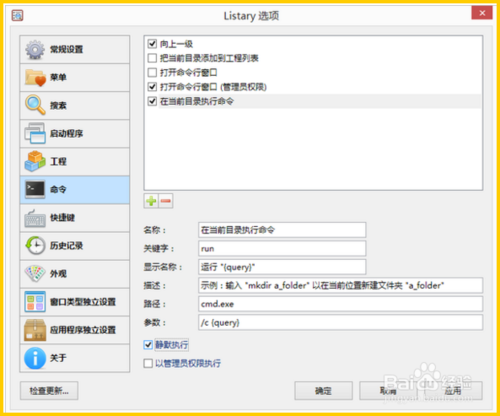Select the 菜单 folder-heart icon
The width and height of the screenshot is (500, 416).
click(35, 78)
